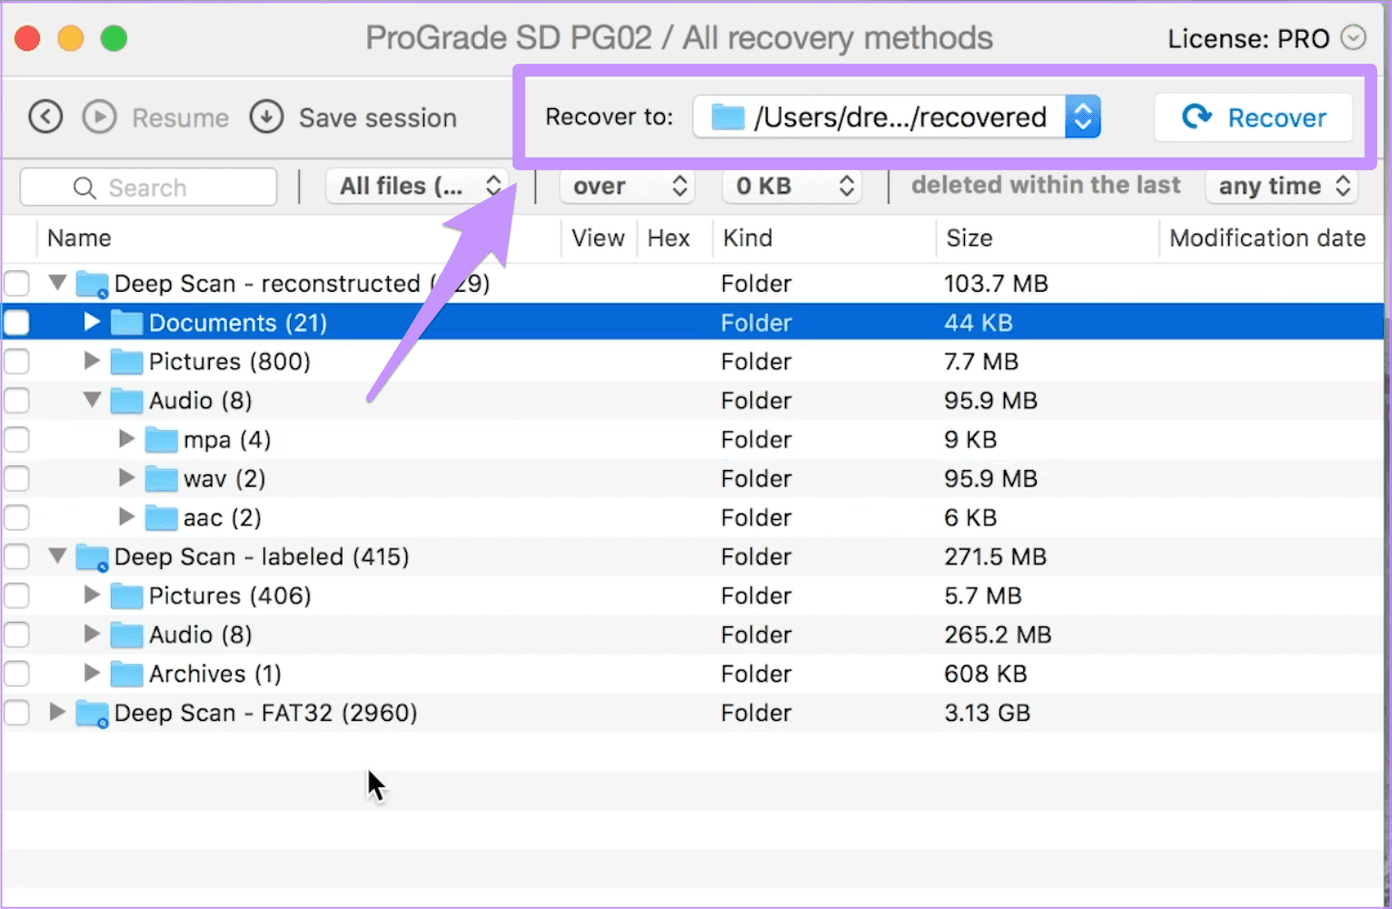Image resolution: width=1392 pixels, height=909 pixels.
Task: Click the 3.13 GB size value
Action: [x=987, y=713]
